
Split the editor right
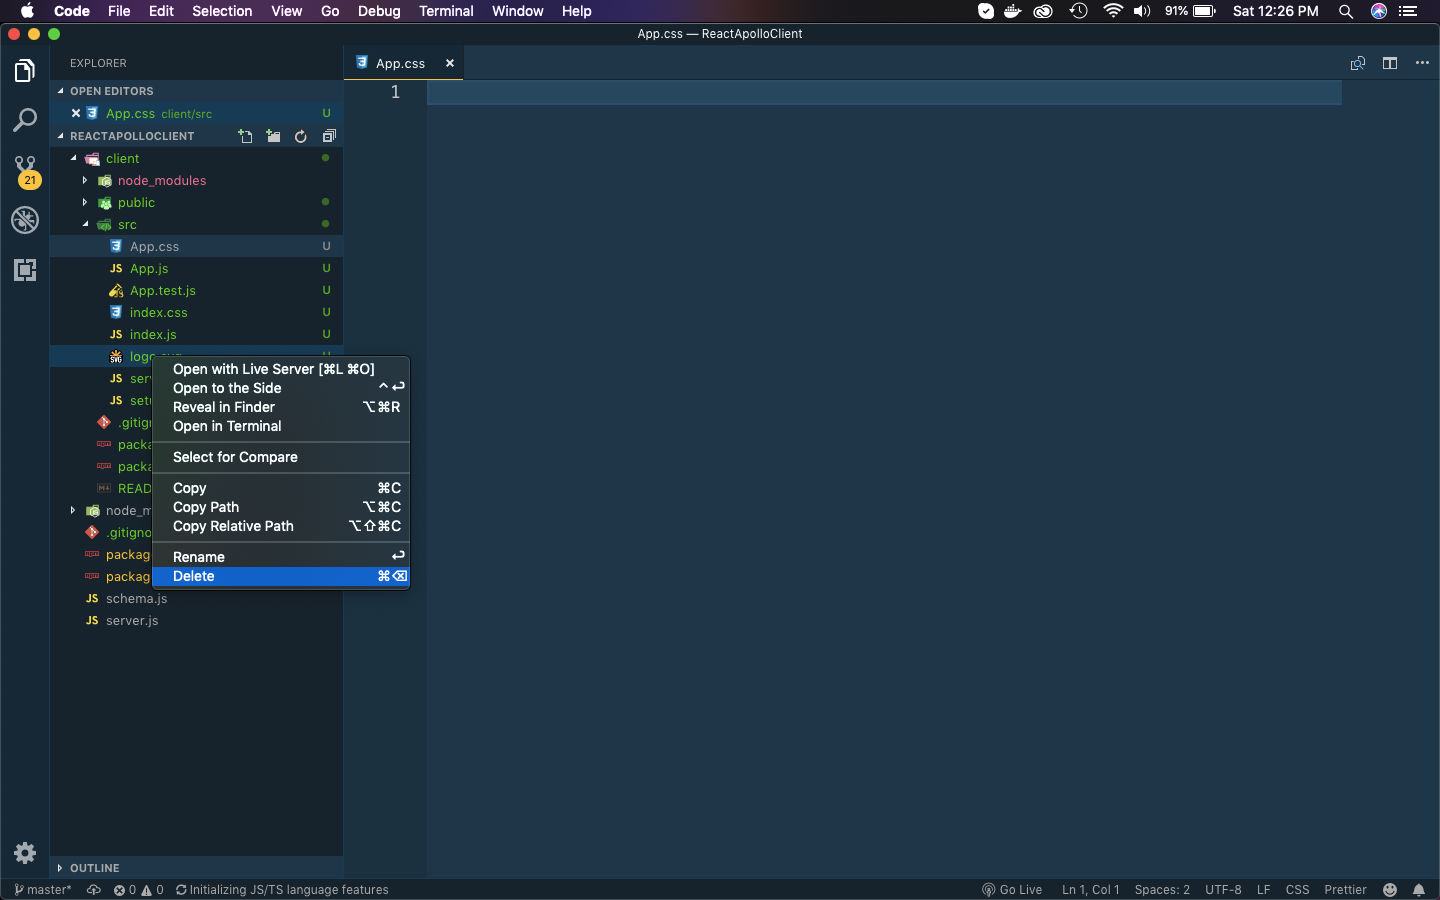coord(1390,63)
